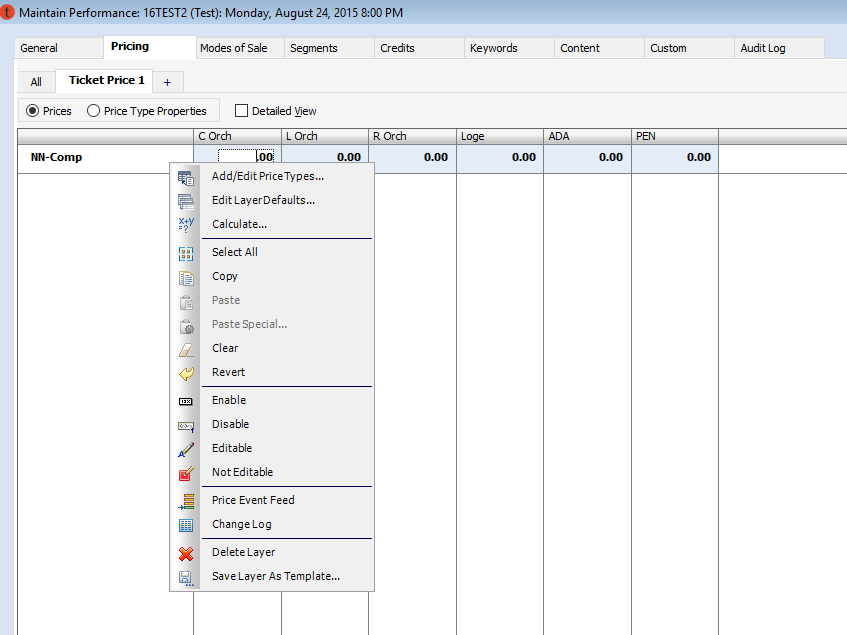
Task: Click the Paste Special icon
Action: click(x=186, y=326)
